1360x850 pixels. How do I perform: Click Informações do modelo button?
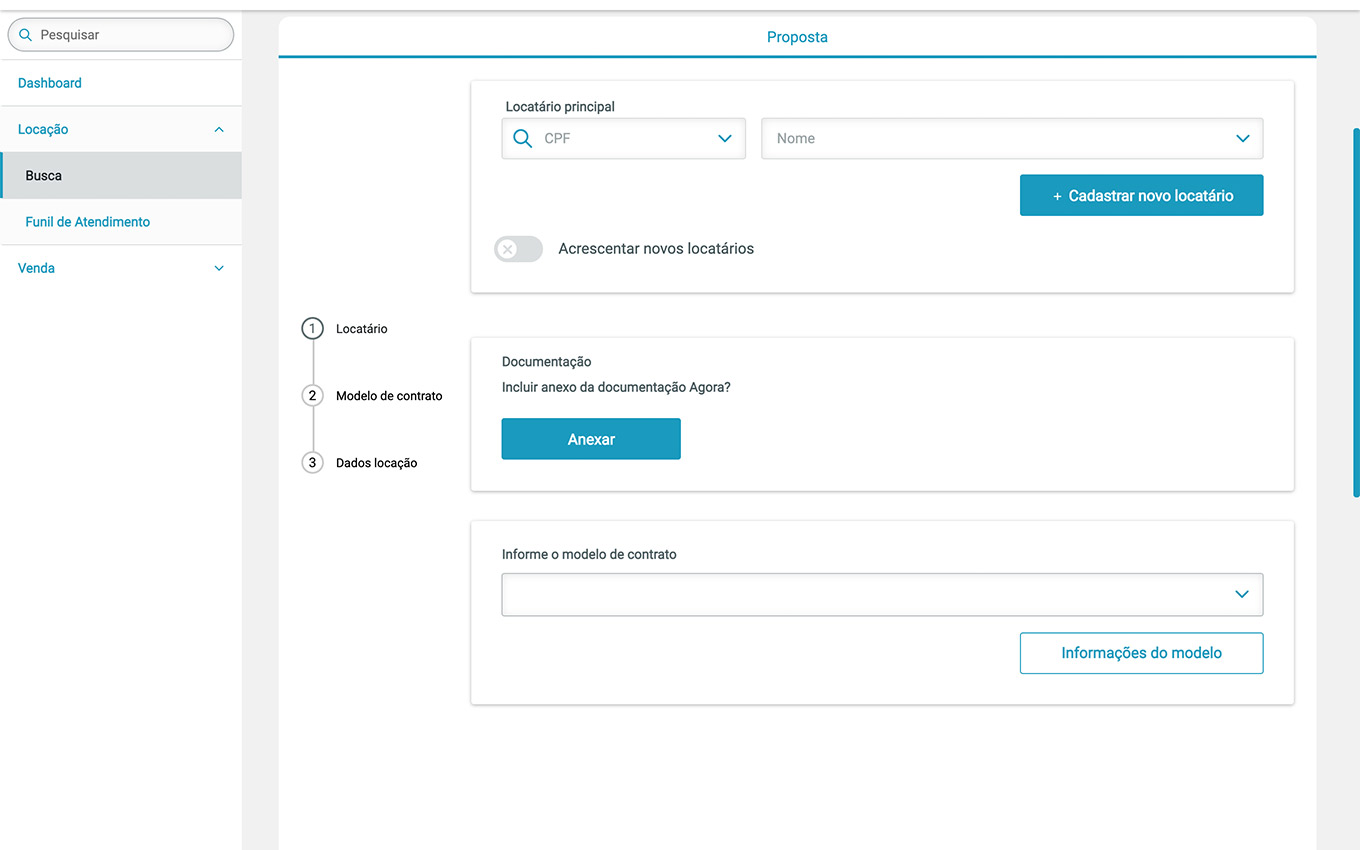point(1141,653)
